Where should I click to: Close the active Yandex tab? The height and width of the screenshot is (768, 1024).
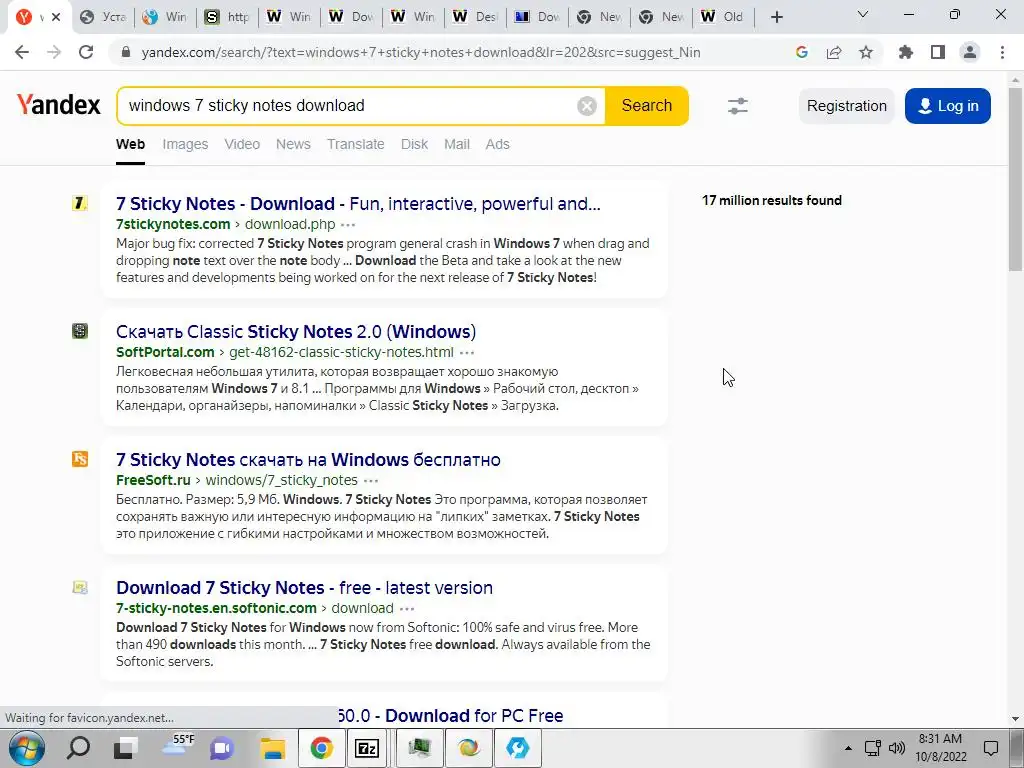click(x=56, y=17)
